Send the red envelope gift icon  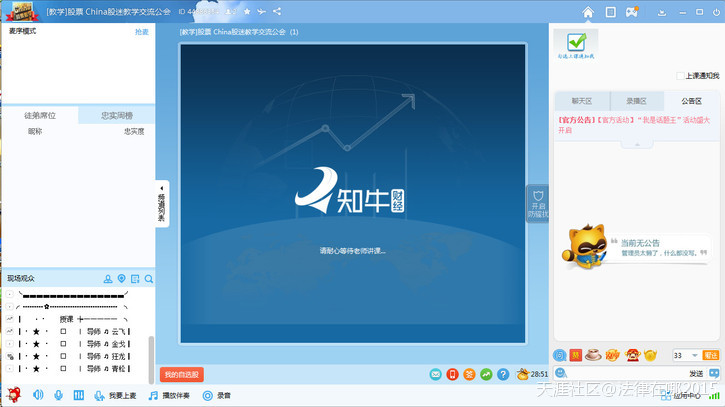pos(576,355)
